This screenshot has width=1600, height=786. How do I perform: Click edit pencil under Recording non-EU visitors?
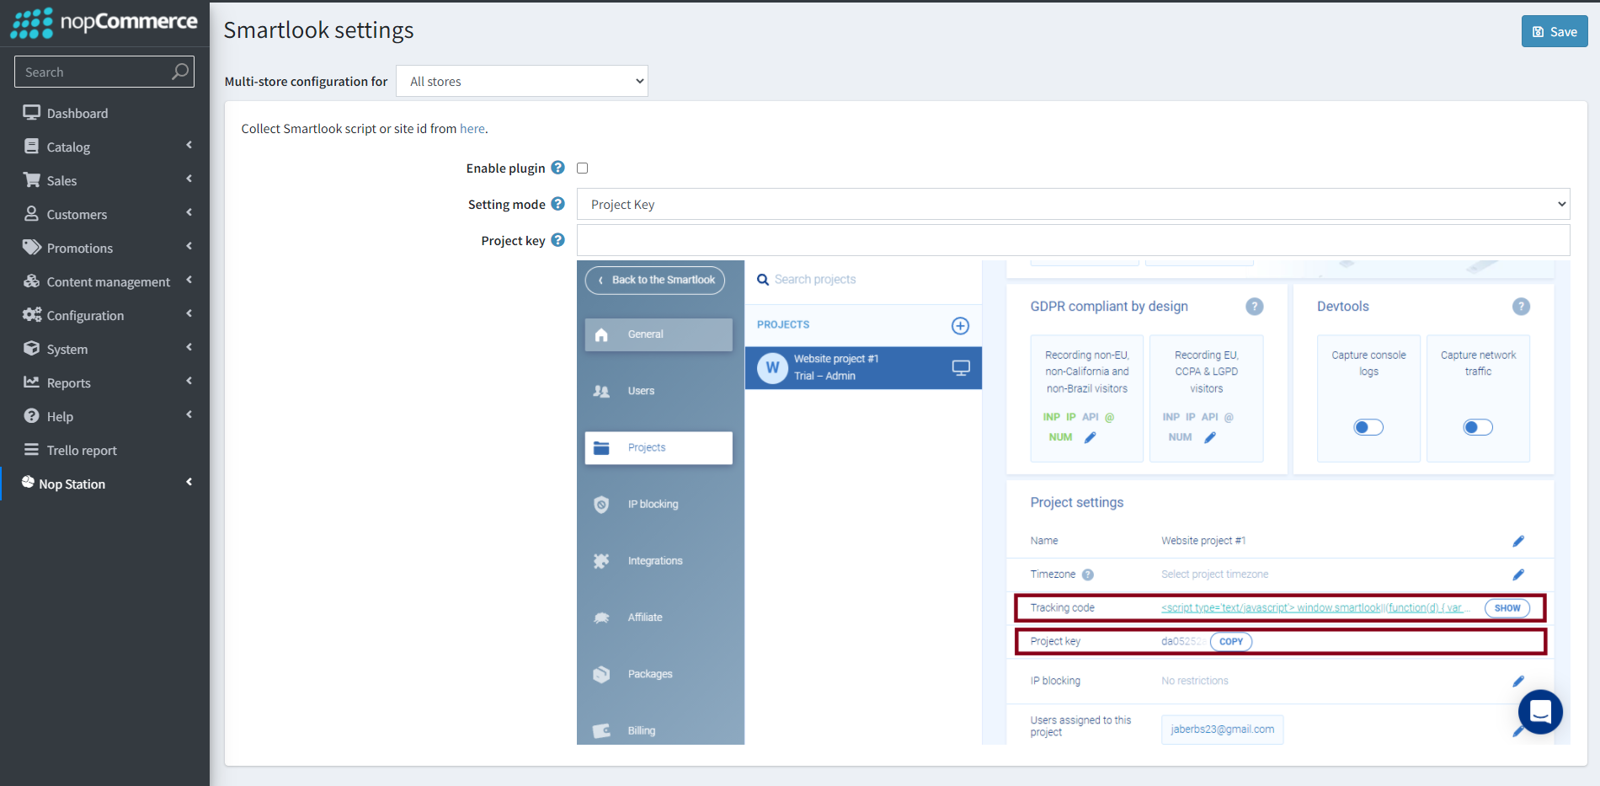[1090, 437]
